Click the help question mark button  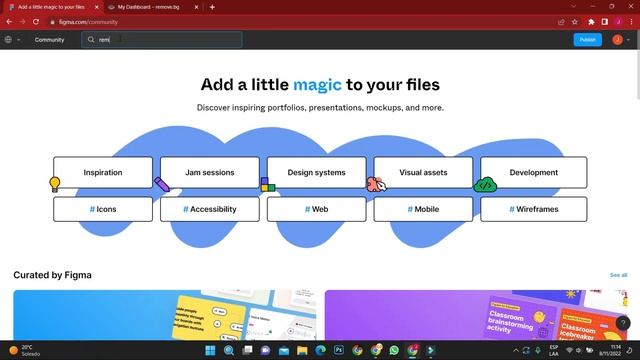pos(623,323)
